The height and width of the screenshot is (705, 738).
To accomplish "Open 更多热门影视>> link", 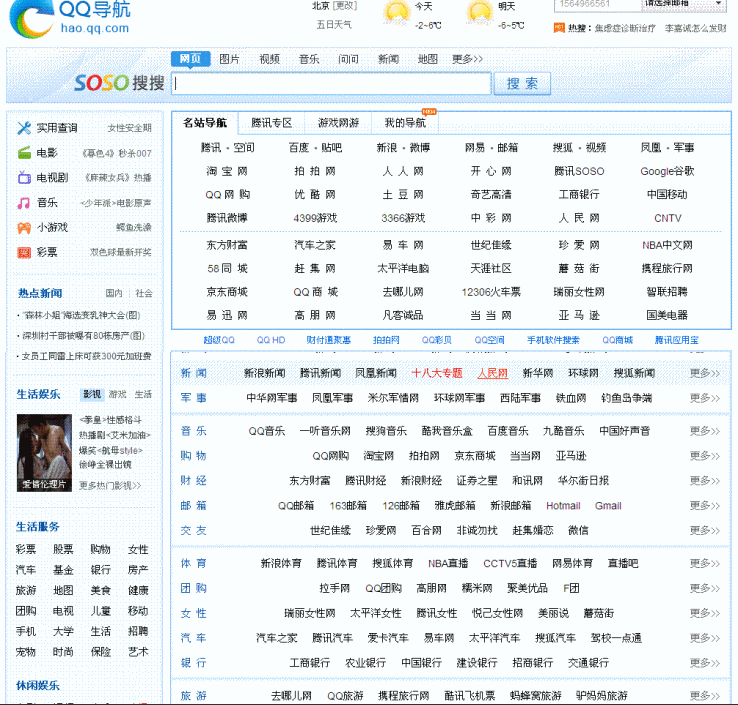I will [110, 485].
